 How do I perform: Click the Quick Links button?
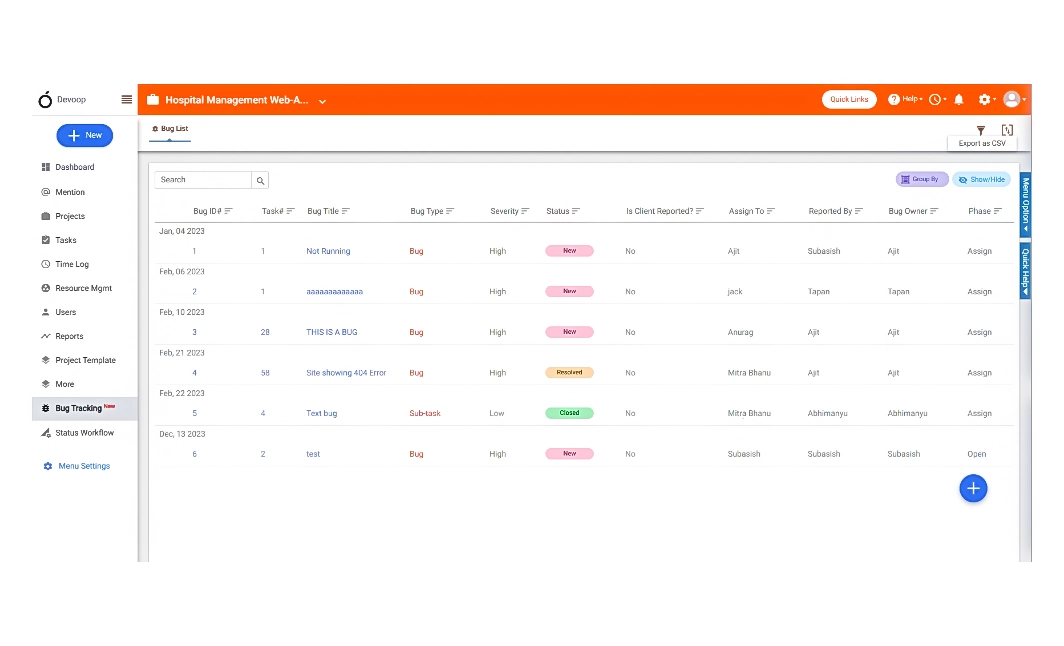(848, 99)
